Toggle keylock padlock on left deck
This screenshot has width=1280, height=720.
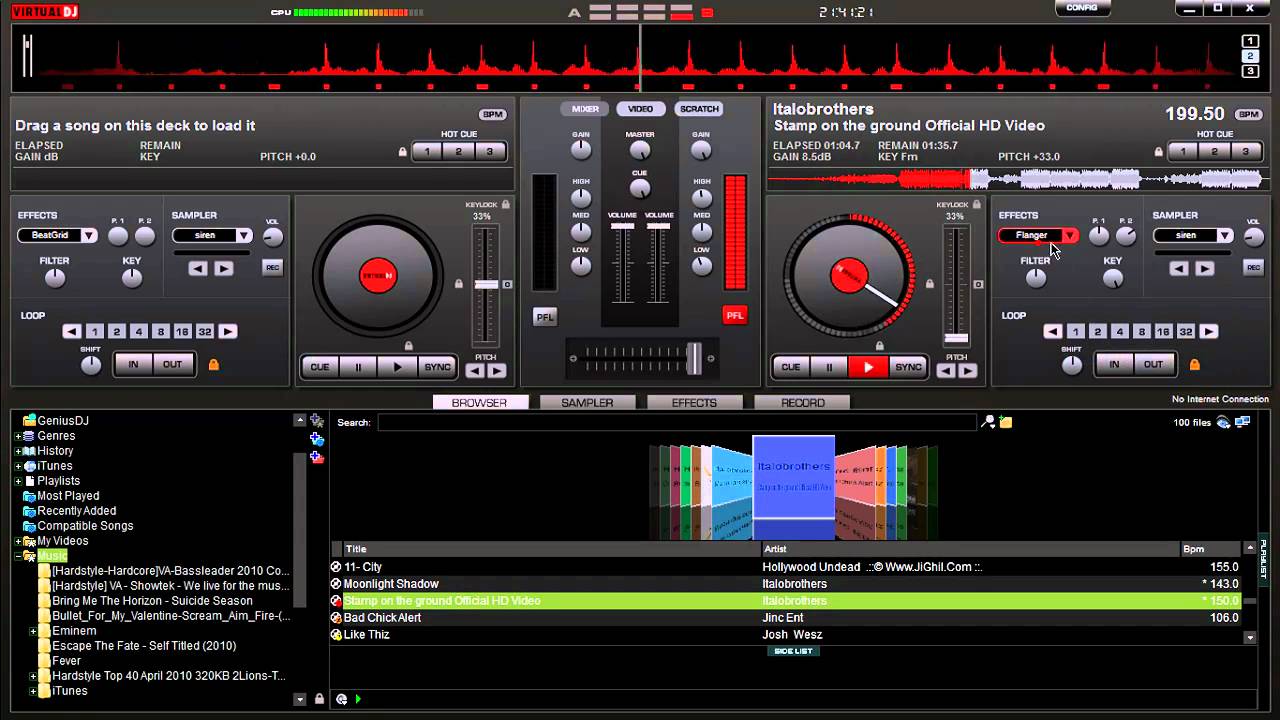coord(506,204)
